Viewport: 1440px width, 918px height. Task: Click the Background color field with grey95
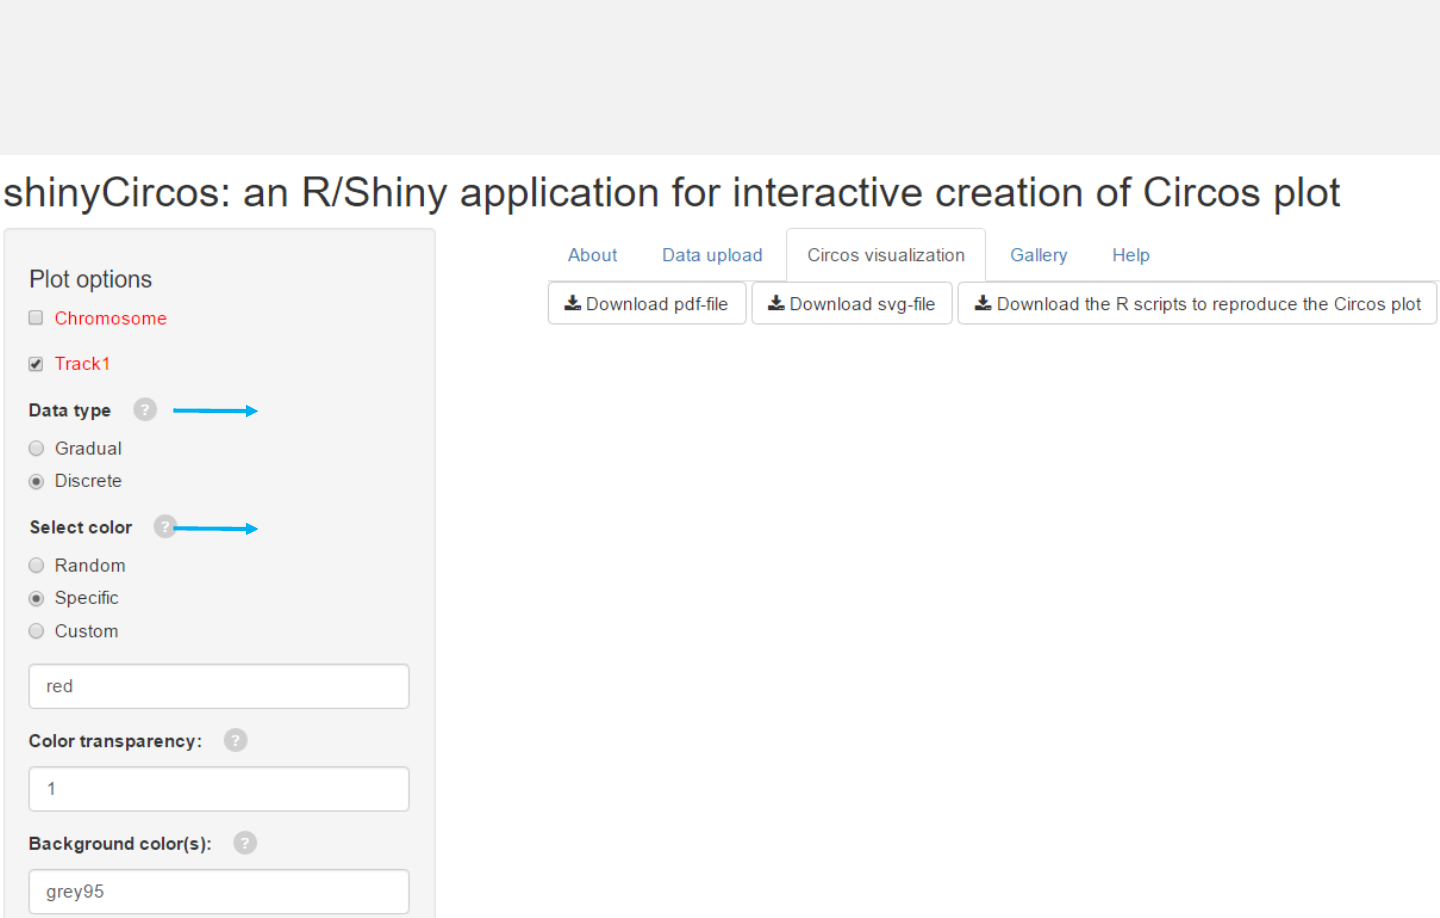(219, 891)
